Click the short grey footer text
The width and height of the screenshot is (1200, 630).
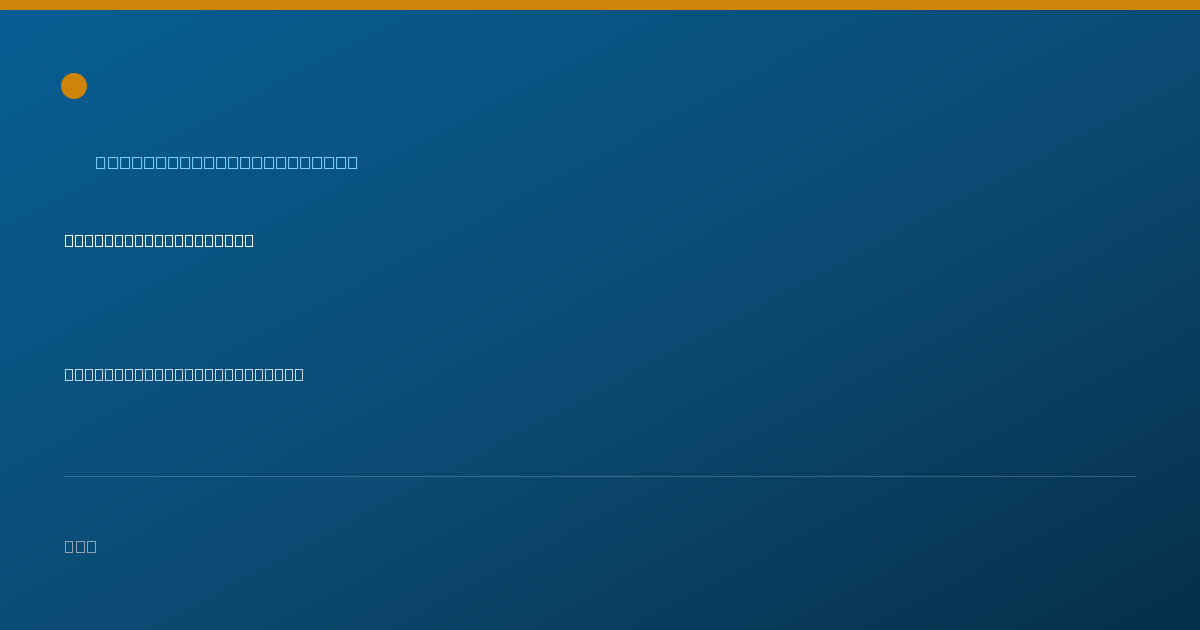coord(81,546)
